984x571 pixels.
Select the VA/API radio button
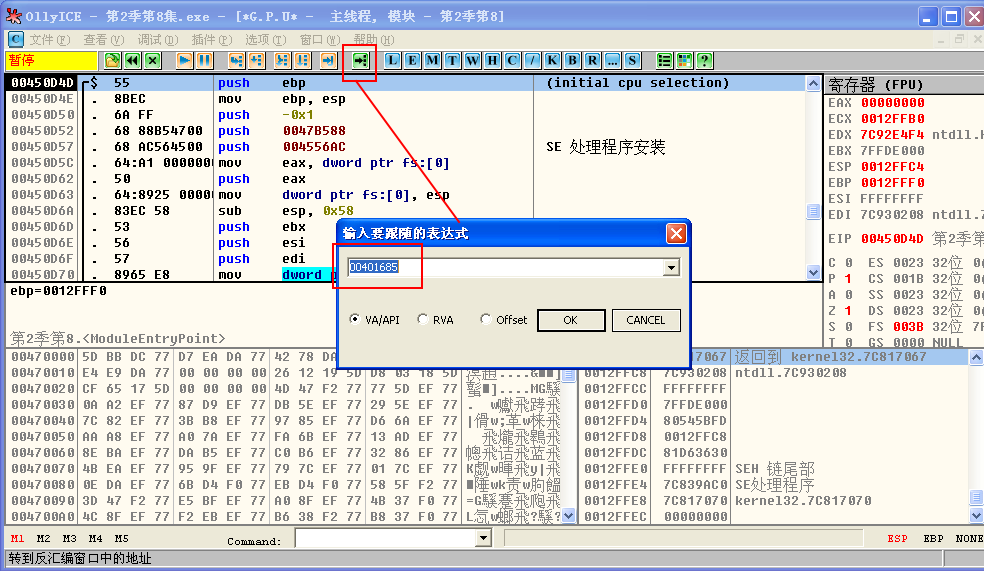(355, 319)
